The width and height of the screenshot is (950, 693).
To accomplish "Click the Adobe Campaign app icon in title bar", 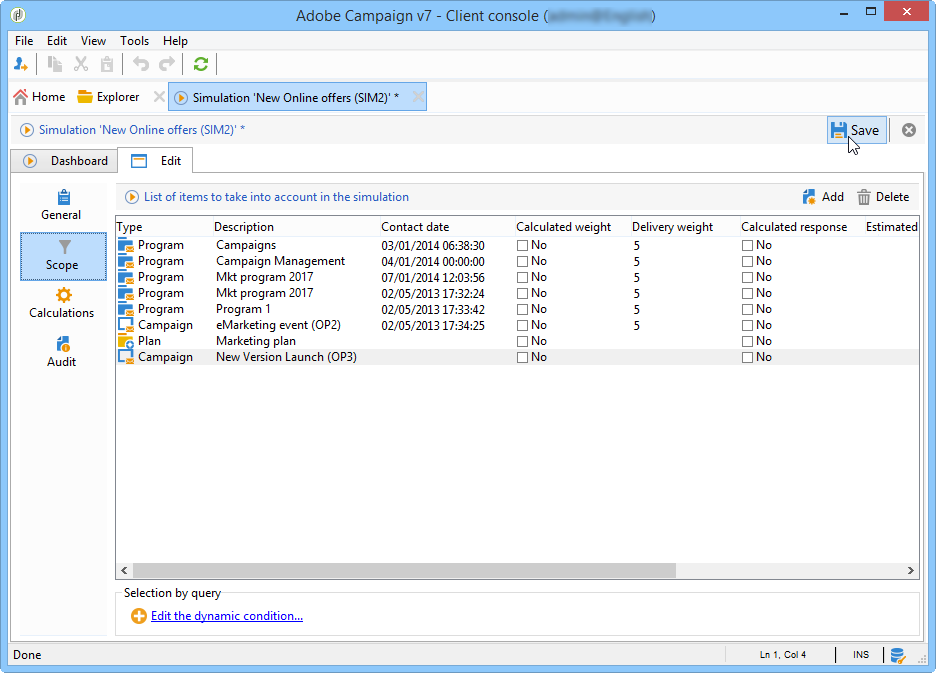I will (18, 15).
